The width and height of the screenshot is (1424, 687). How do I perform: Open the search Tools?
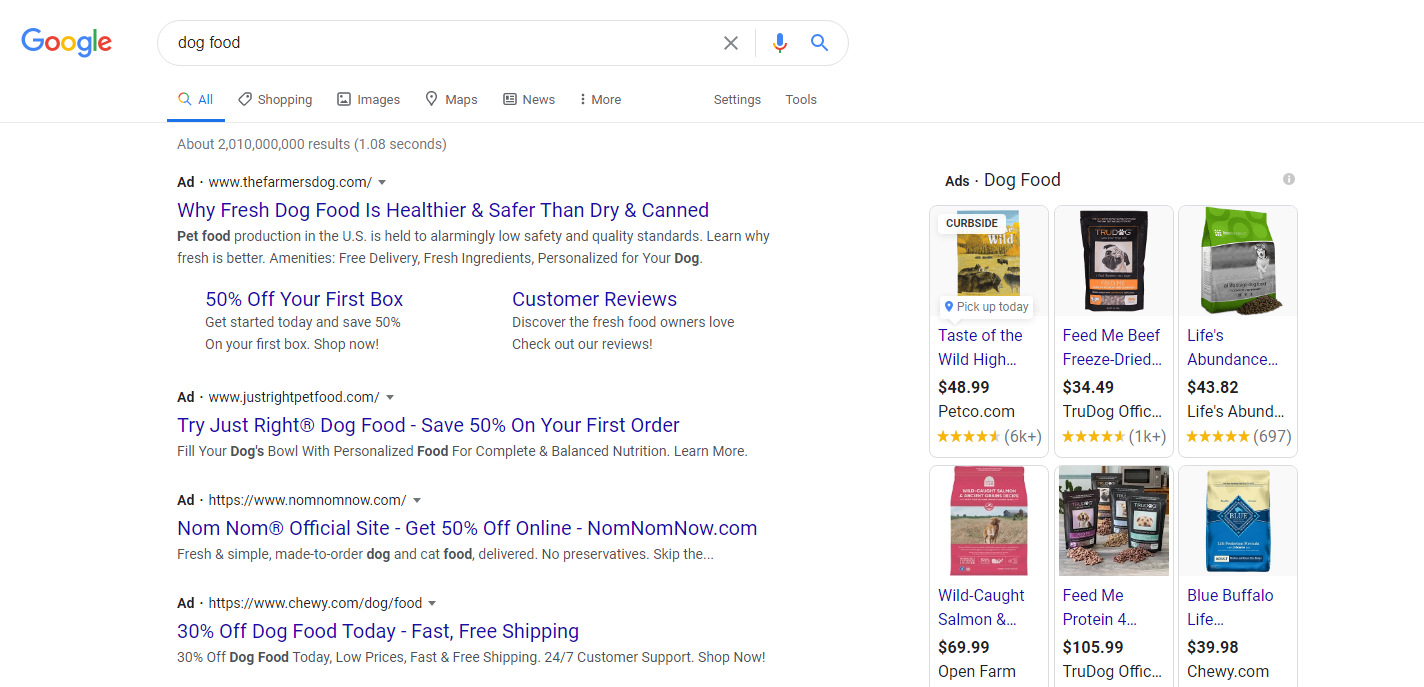pyautogui.click(x=801, y=99)
